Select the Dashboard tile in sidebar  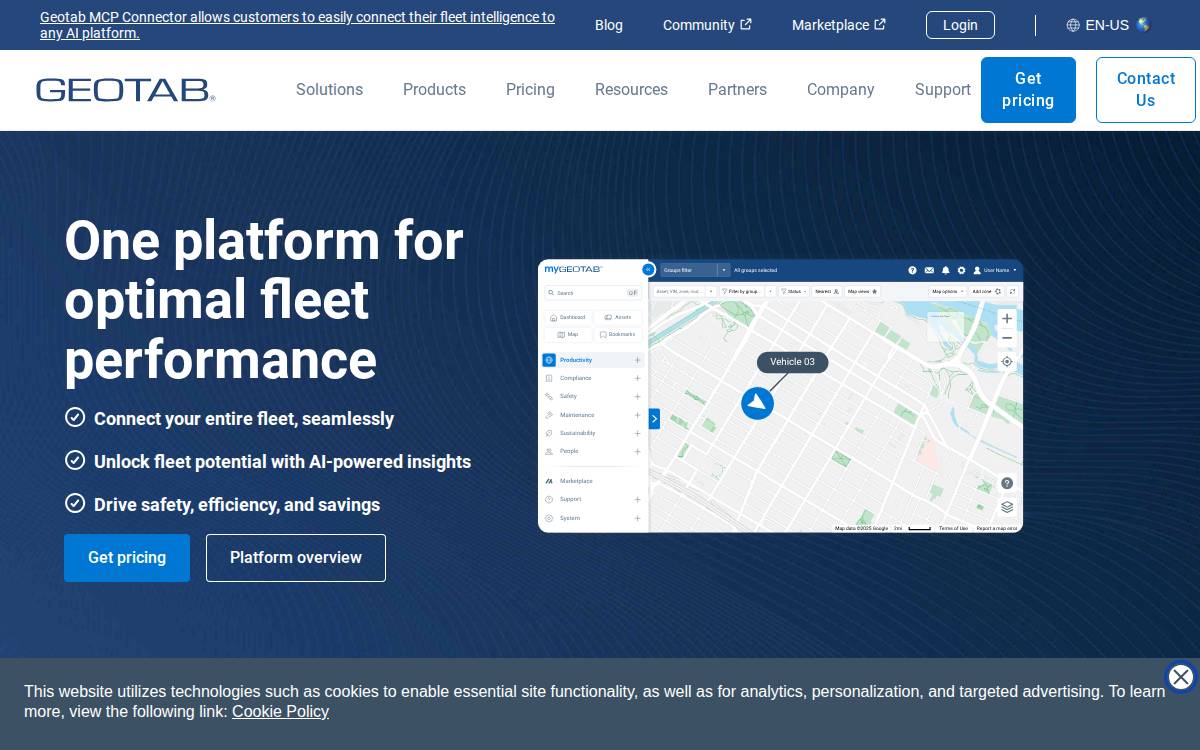[568, 317]
